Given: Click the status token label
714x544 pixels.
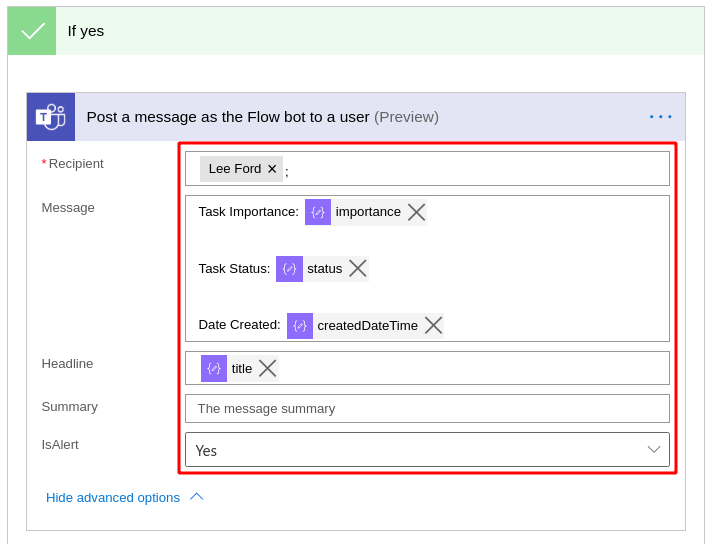Looking at the screenshot, I should coord(325,269).
